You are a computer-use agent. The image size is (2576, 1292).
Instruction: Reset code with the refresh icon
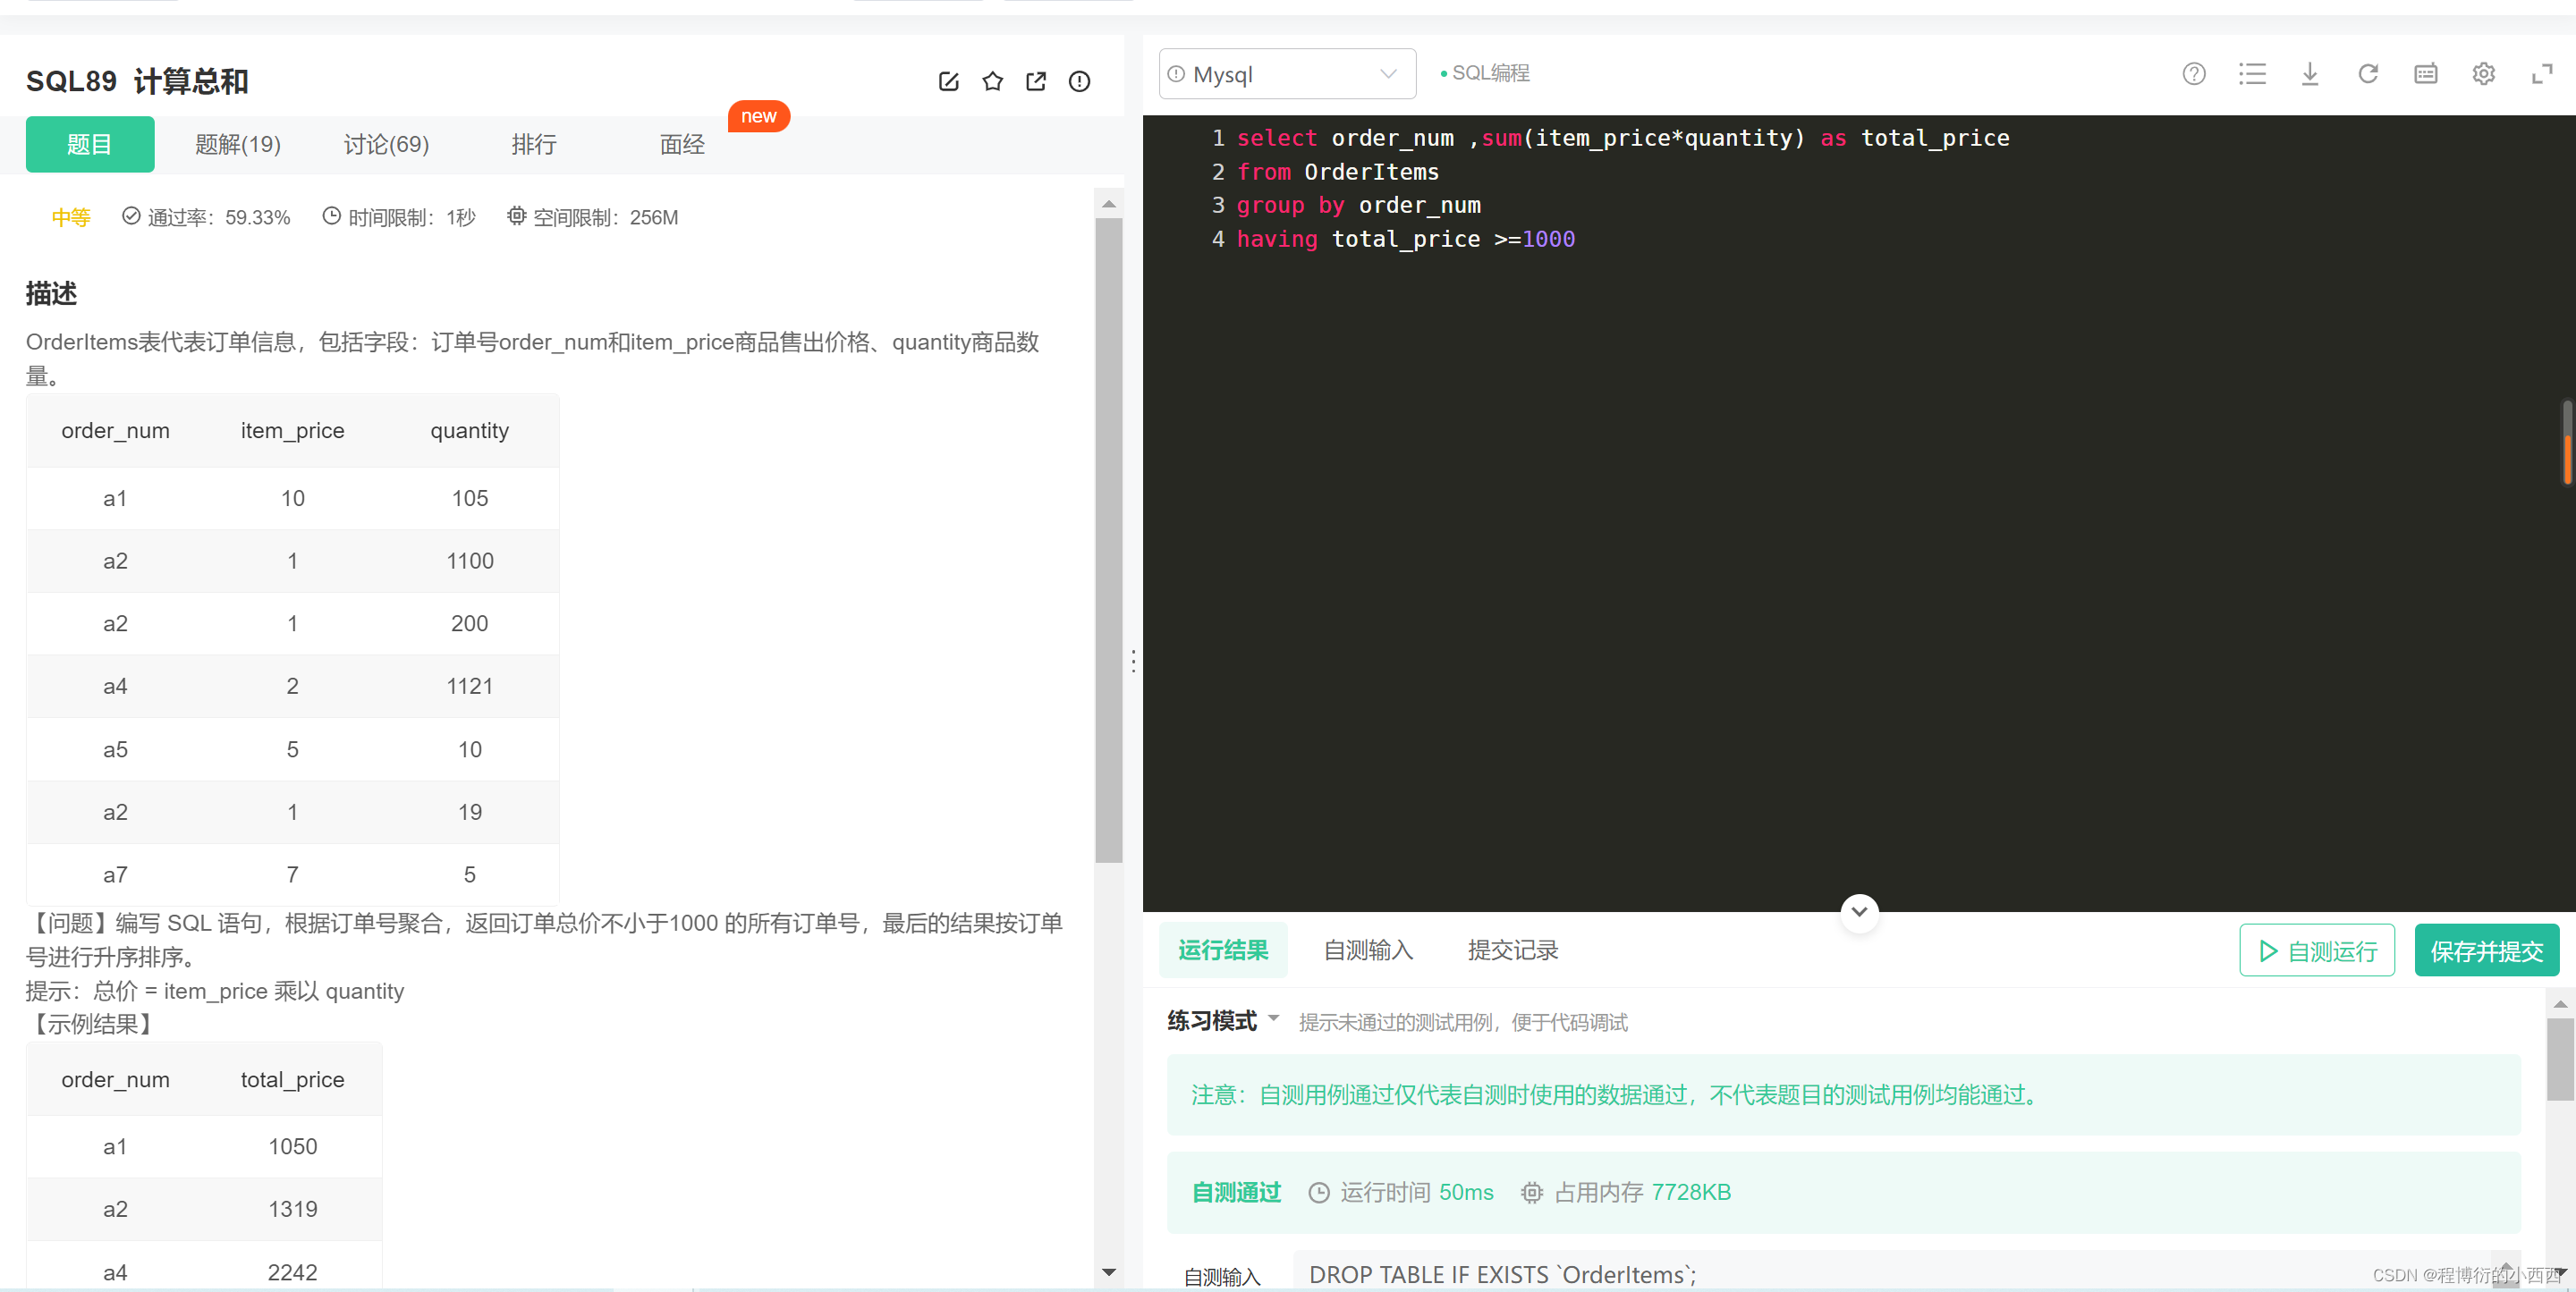pos(2368,74)
